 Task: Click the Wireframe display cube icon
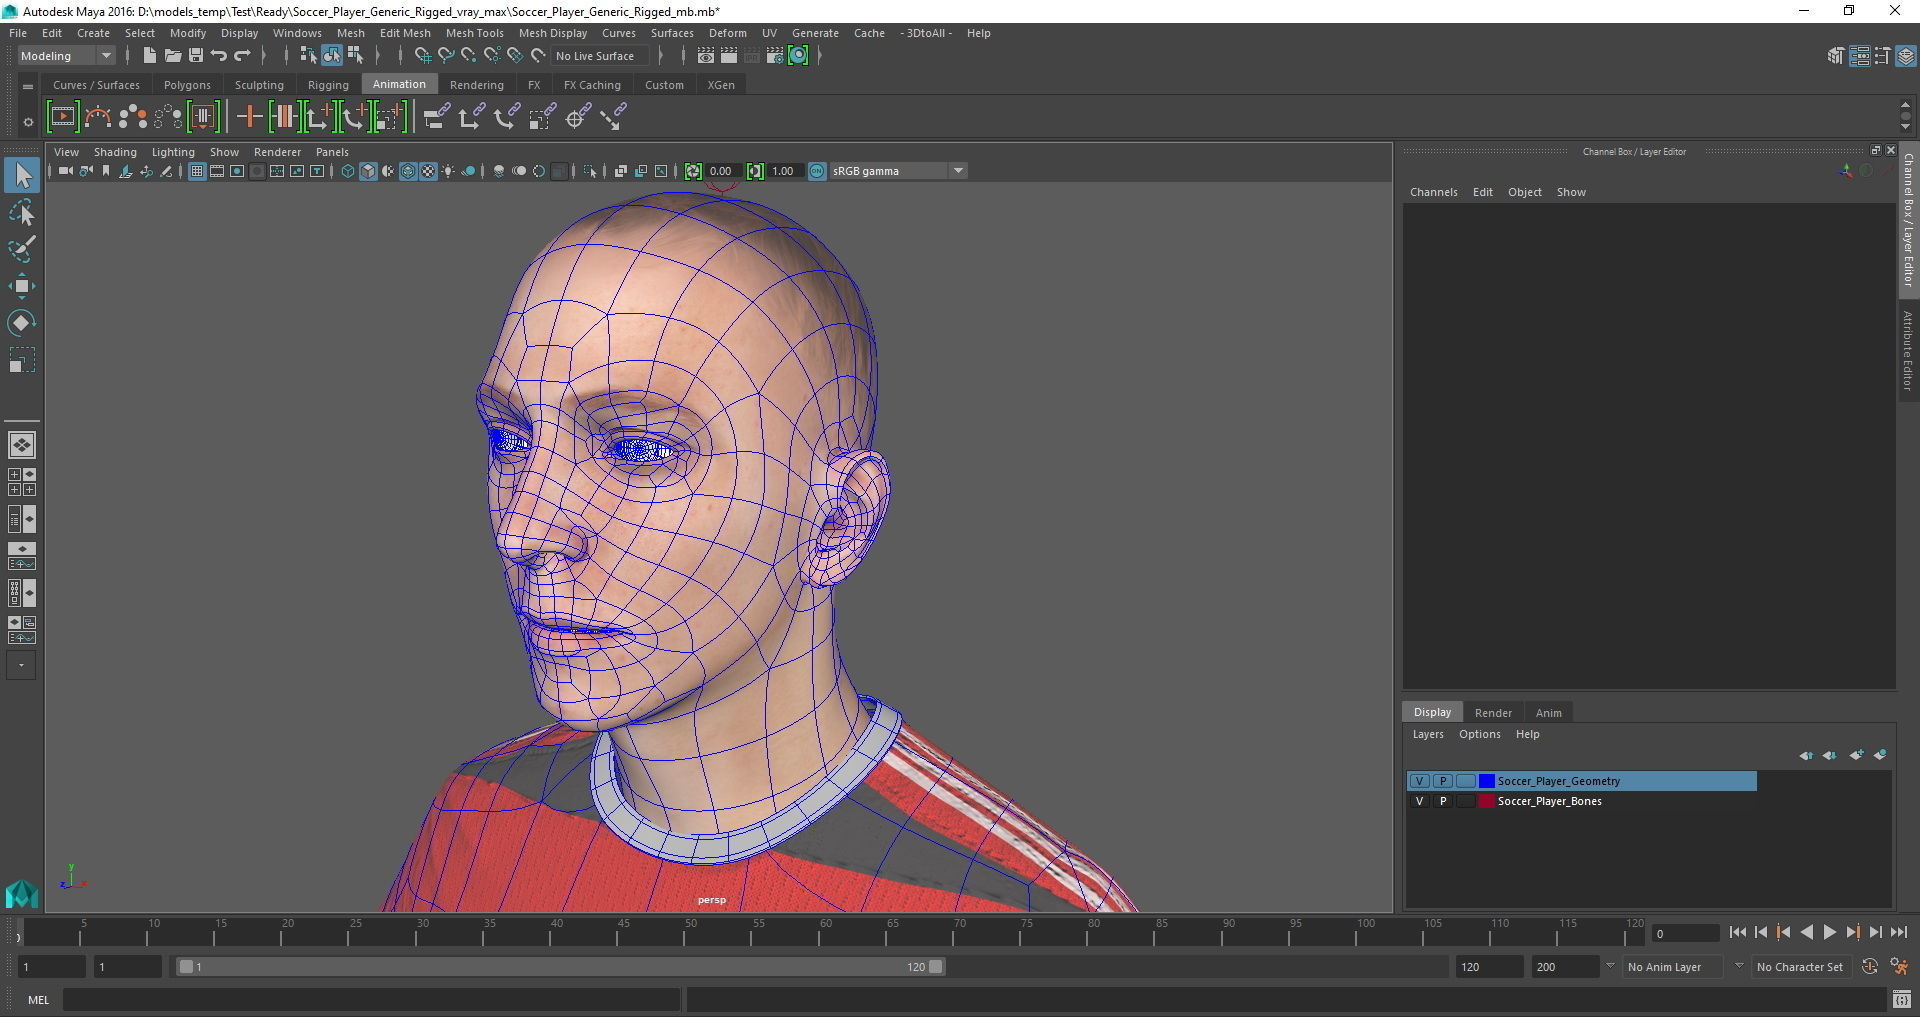click(x=348, y=171)
